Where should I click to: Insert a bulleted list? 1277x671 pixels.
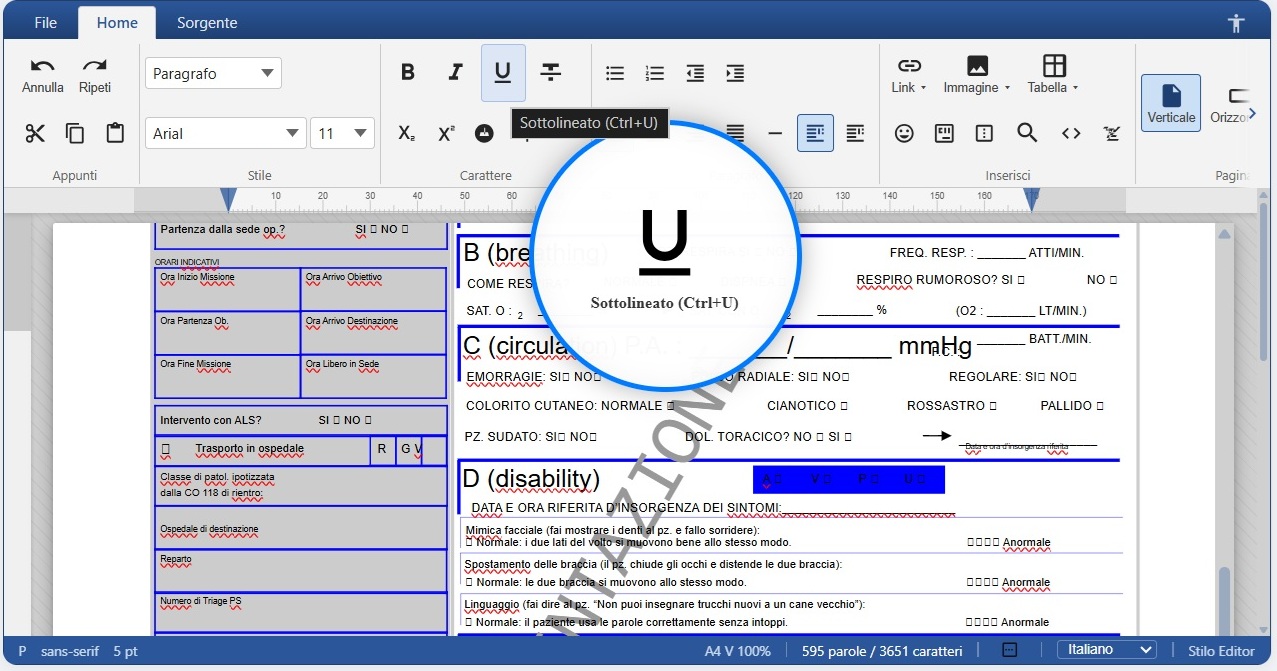click(616, 73)
